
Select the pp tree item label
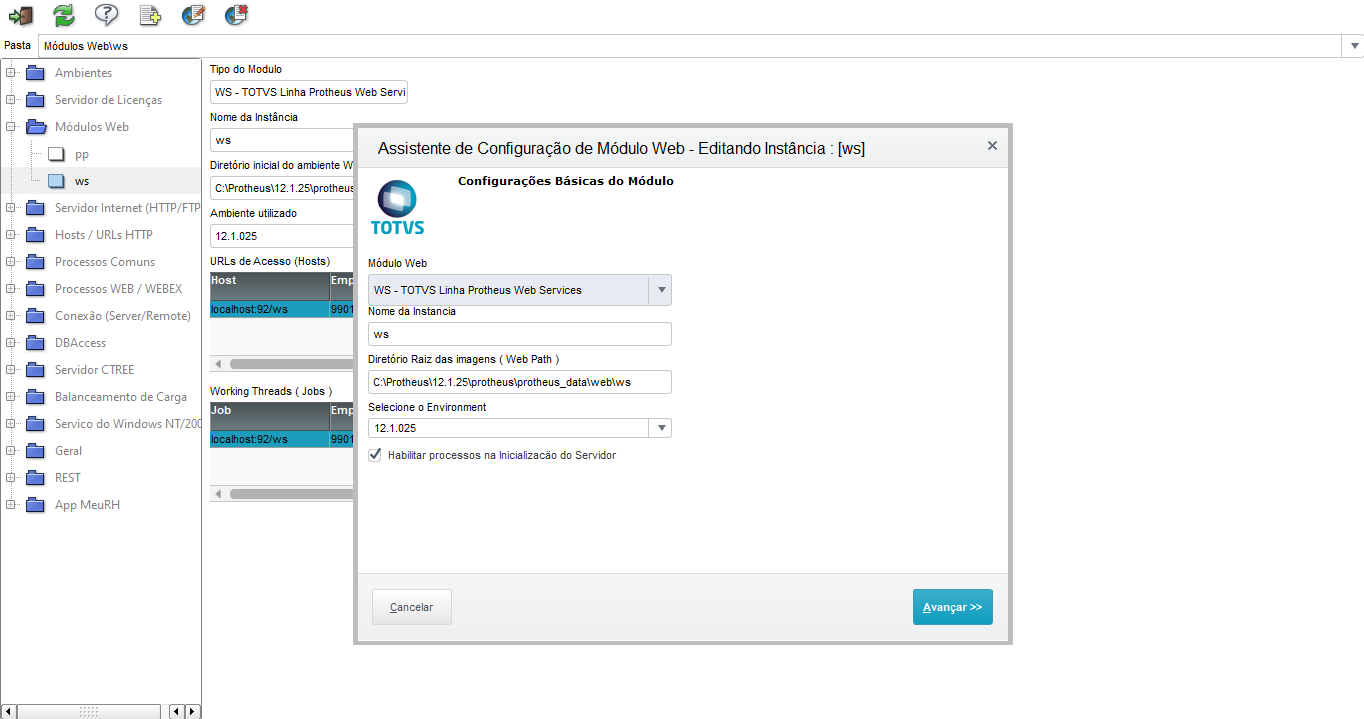[82, 155]
